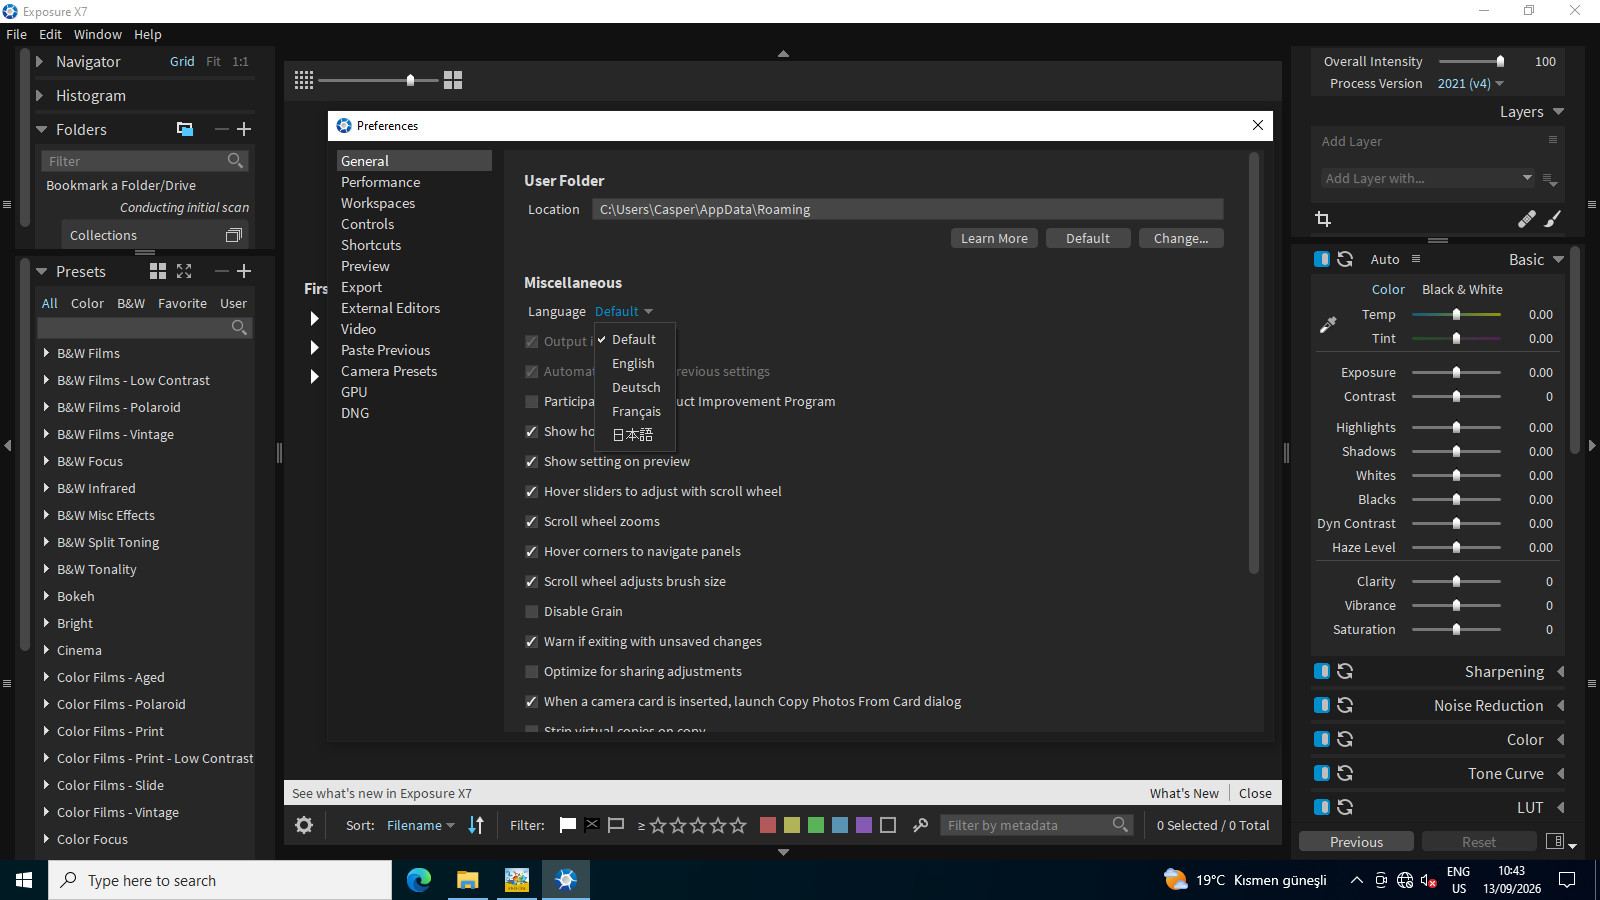Image resolution: width=1600 pixels, height=900 pixels.
Task: Select the brush tool icon in Layers panel
Action: 1553,219
